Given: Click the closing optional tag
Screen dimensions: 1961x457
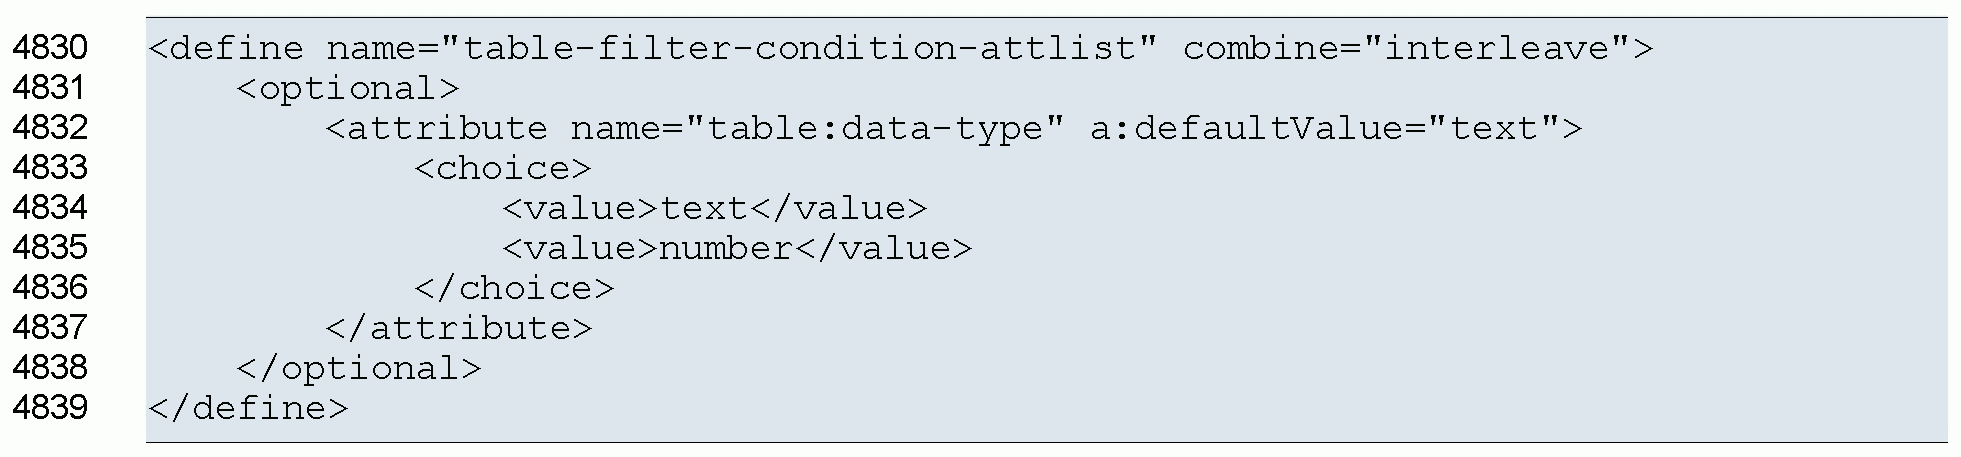Looking at the screenshot, I should pyautogui.click(x=359, y=368).
